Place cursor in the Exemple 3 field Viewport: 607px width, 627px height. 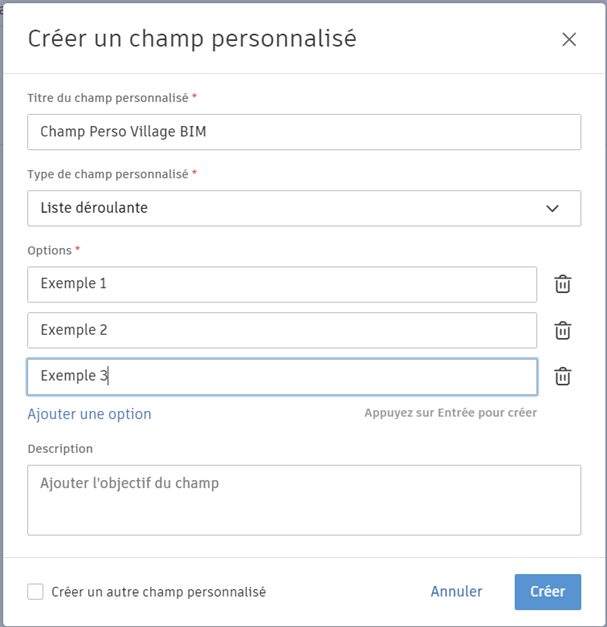click(x=282, y=376)
